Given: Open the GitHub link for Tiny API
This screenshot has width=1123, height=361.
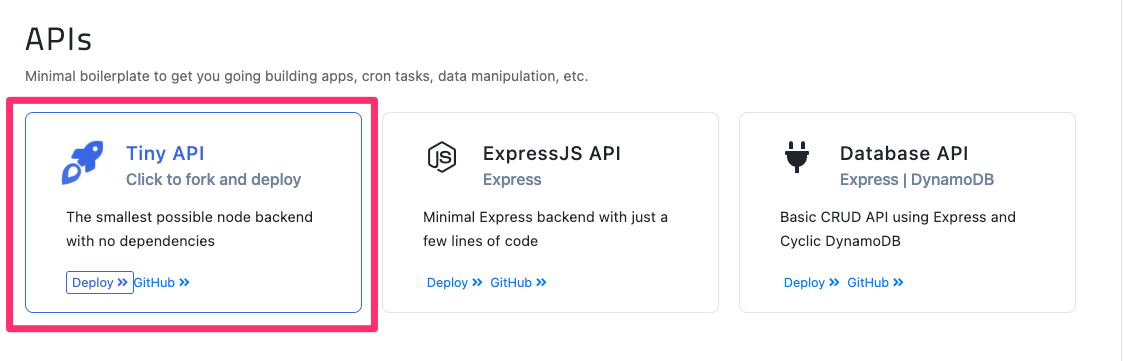Looking at the screenshot, I should [162, 282].
